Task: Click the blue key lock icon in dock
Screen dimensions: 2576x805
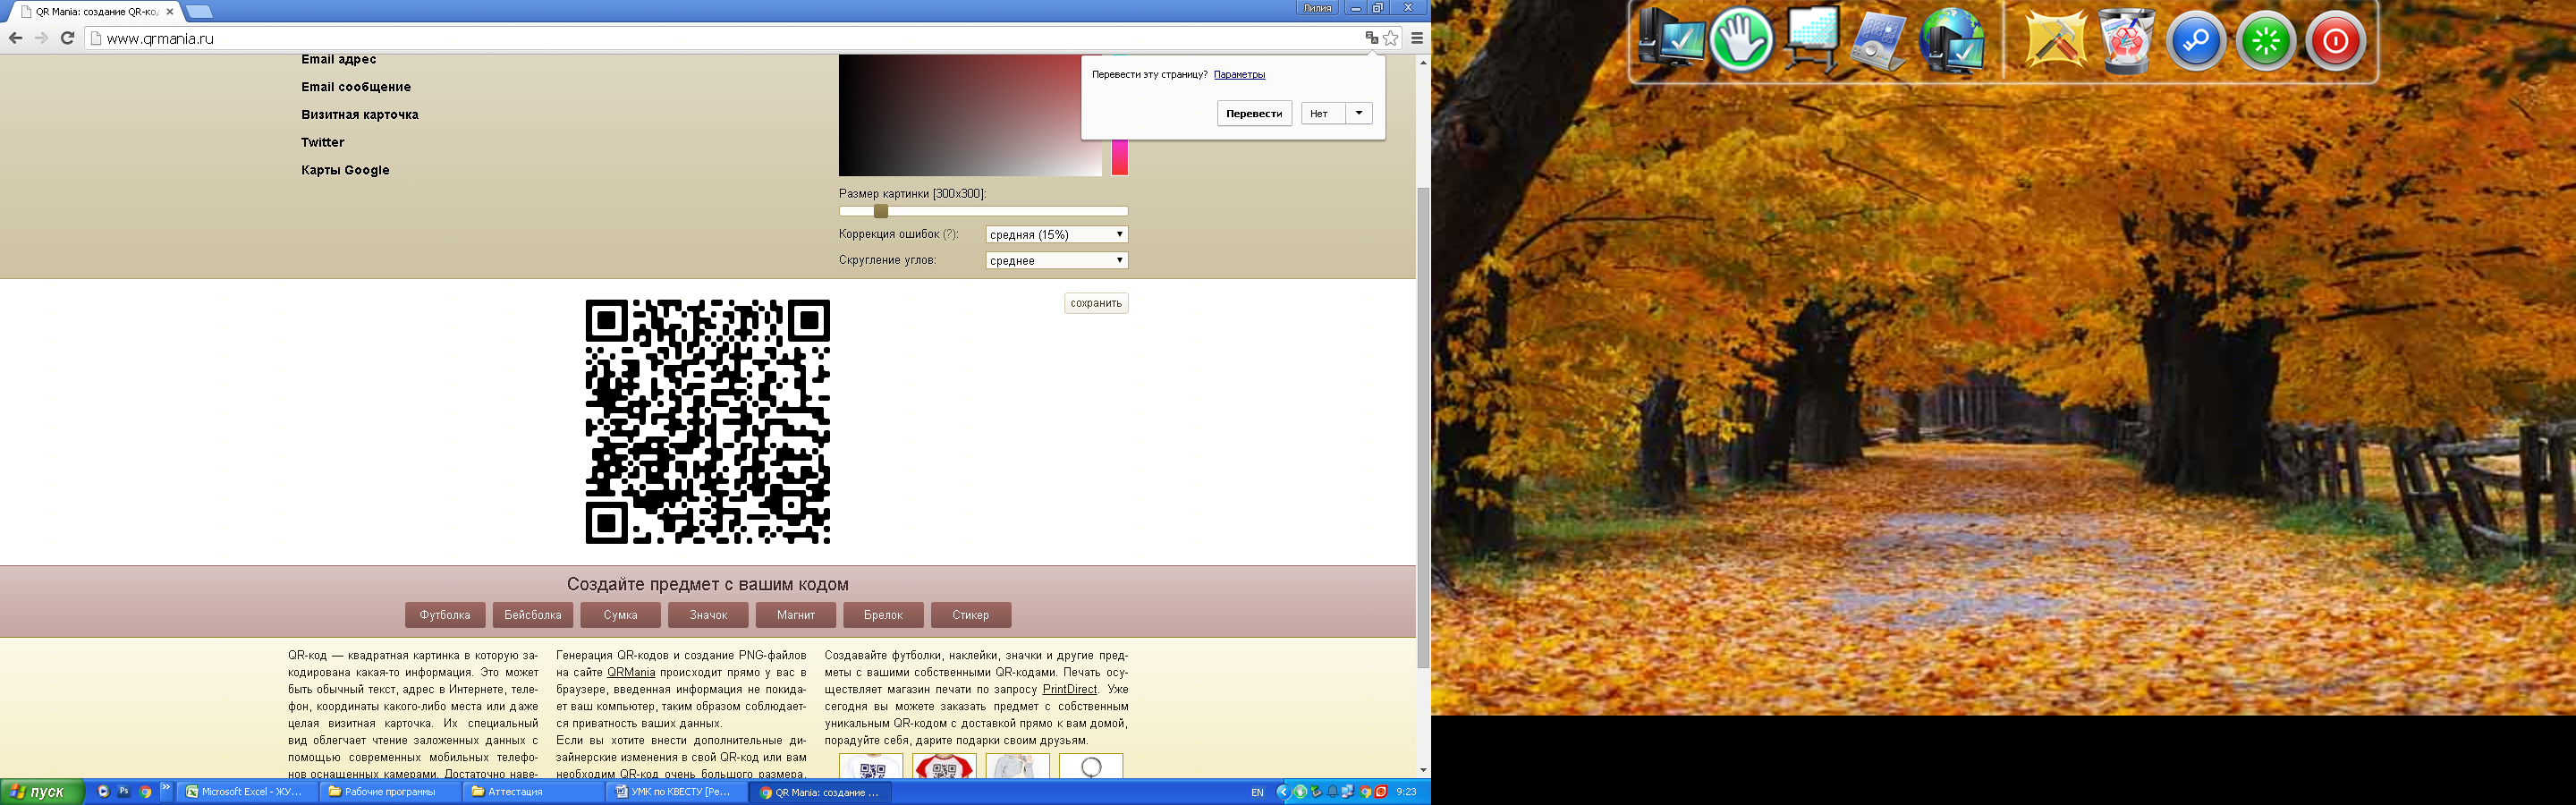Action: point(2195,42)
